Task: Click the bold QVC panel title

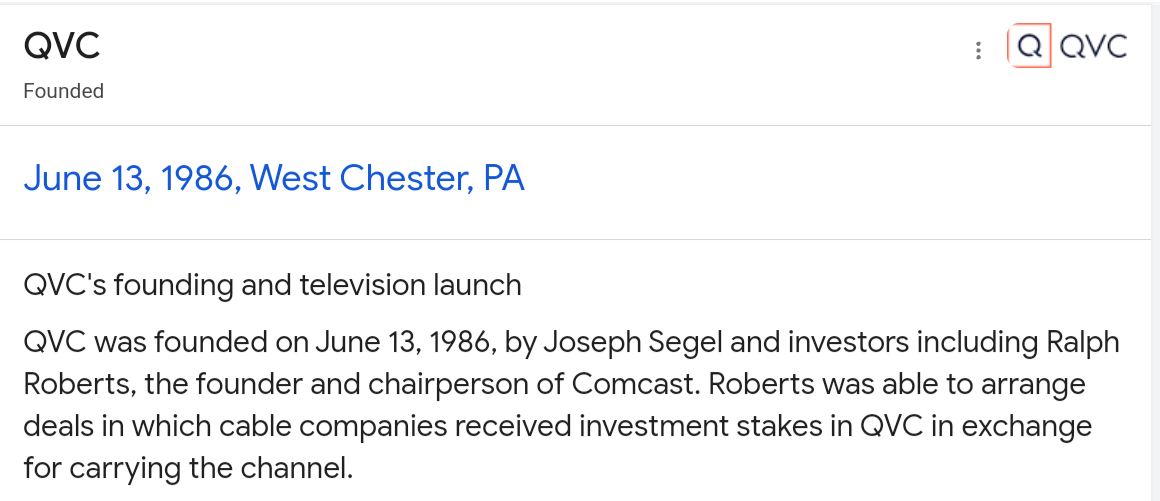Action: pyautogui.click(x=62, y=46)
